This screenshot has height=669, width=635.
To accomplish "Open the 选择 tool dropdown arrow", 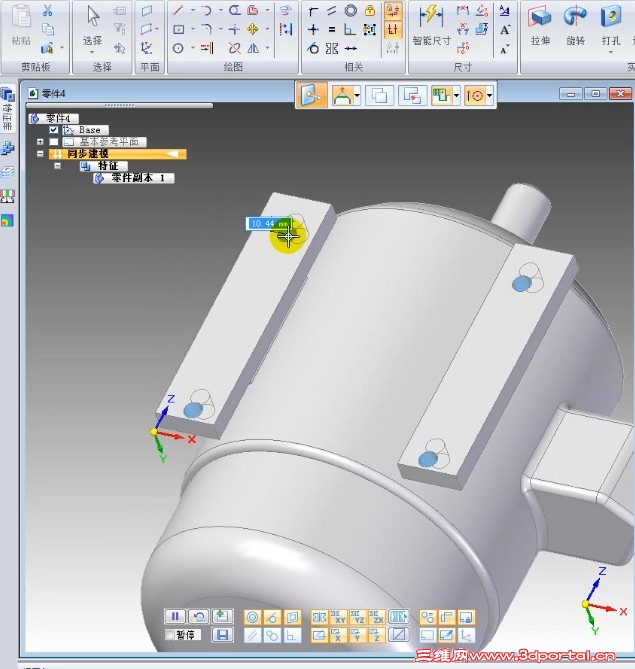I will (93, 52).
